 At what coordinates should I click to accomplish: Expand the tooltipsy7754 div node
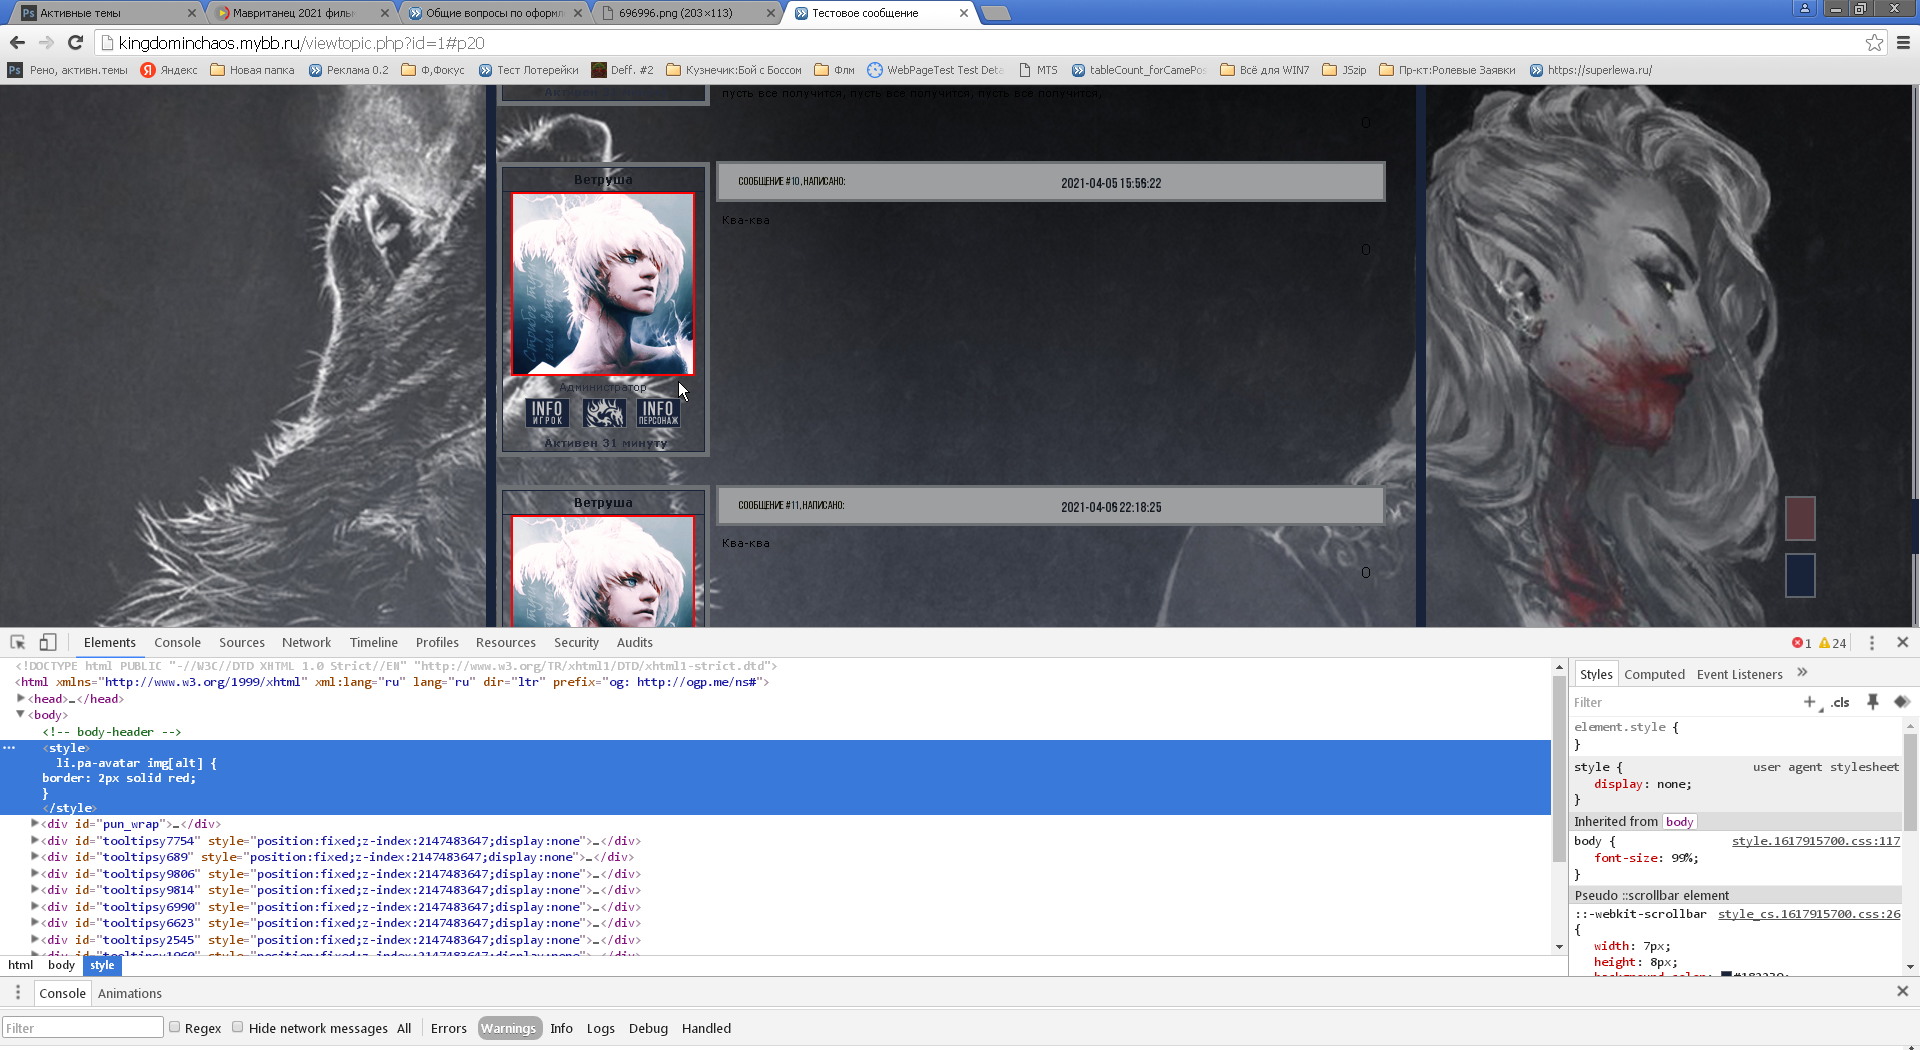[35, 840]
